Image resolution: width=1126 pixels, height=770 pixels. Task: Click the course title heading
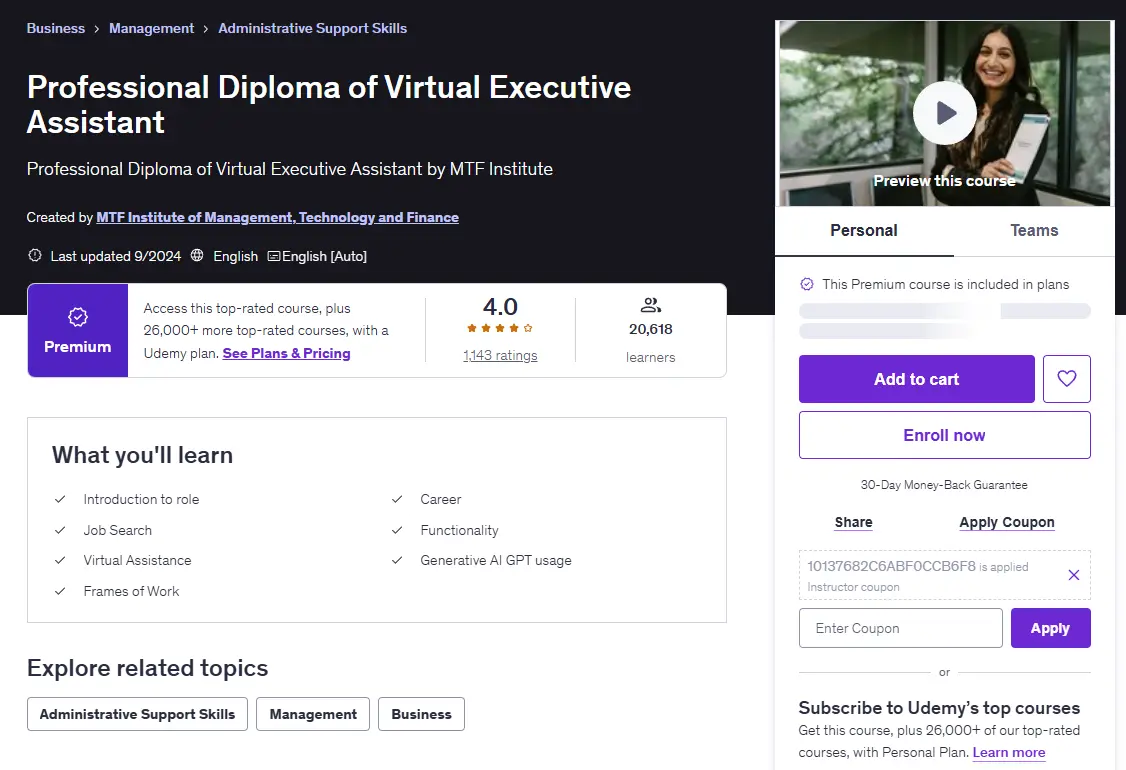point(329,104)
